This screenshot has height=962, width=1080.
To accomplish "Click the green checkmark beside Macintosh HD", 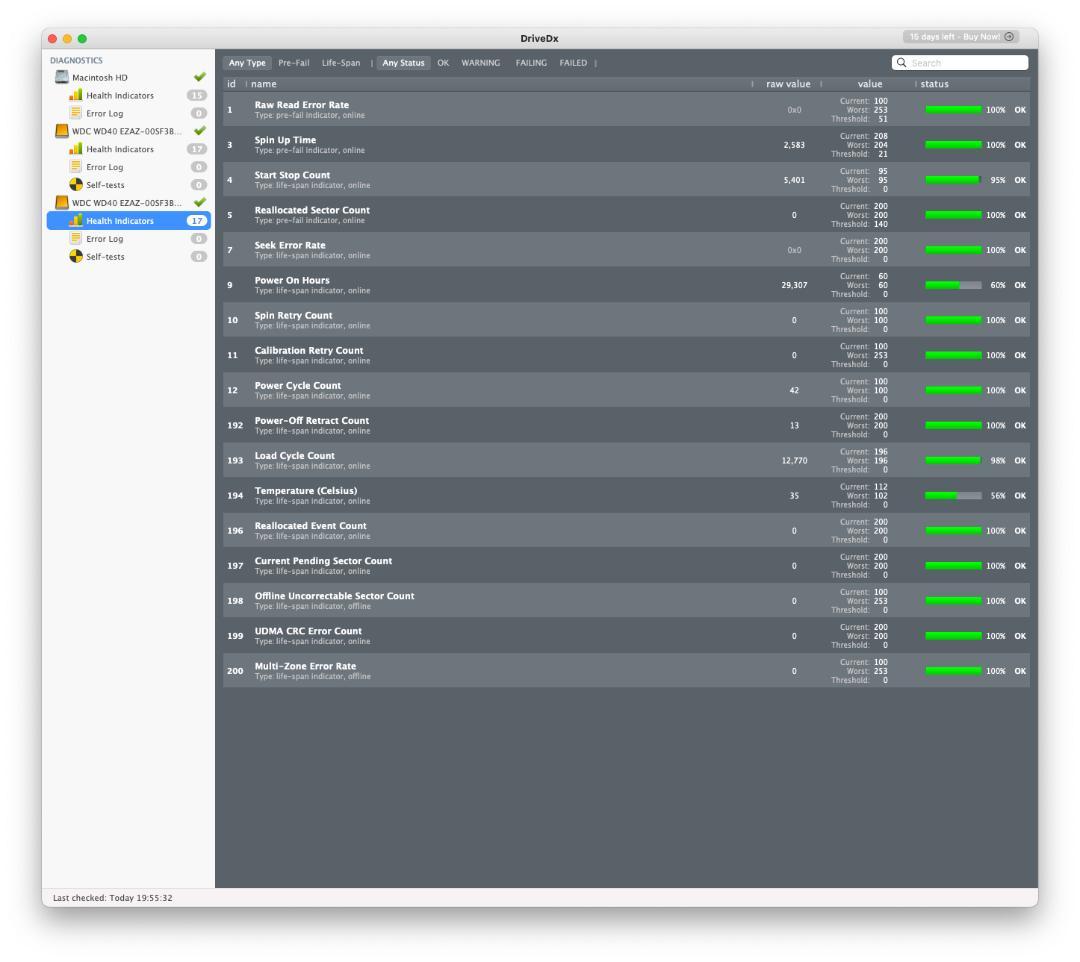I will pos(199,77).
